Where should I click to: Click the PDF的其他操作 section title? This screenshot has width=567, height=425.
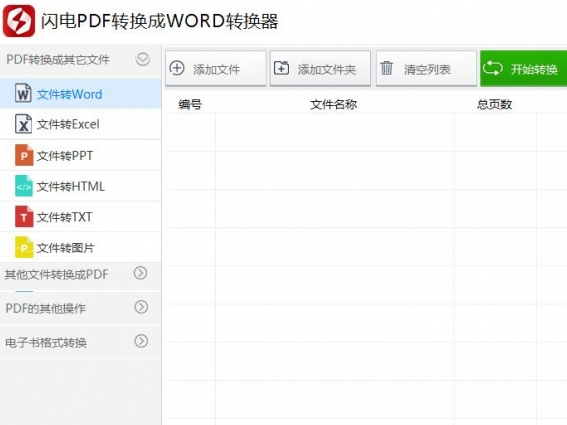point(46,309)
